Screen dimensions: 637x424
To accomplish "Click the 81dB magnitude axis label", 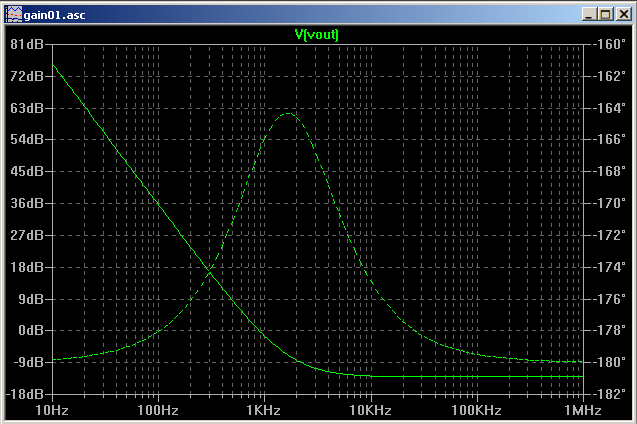I will (27, 44).
